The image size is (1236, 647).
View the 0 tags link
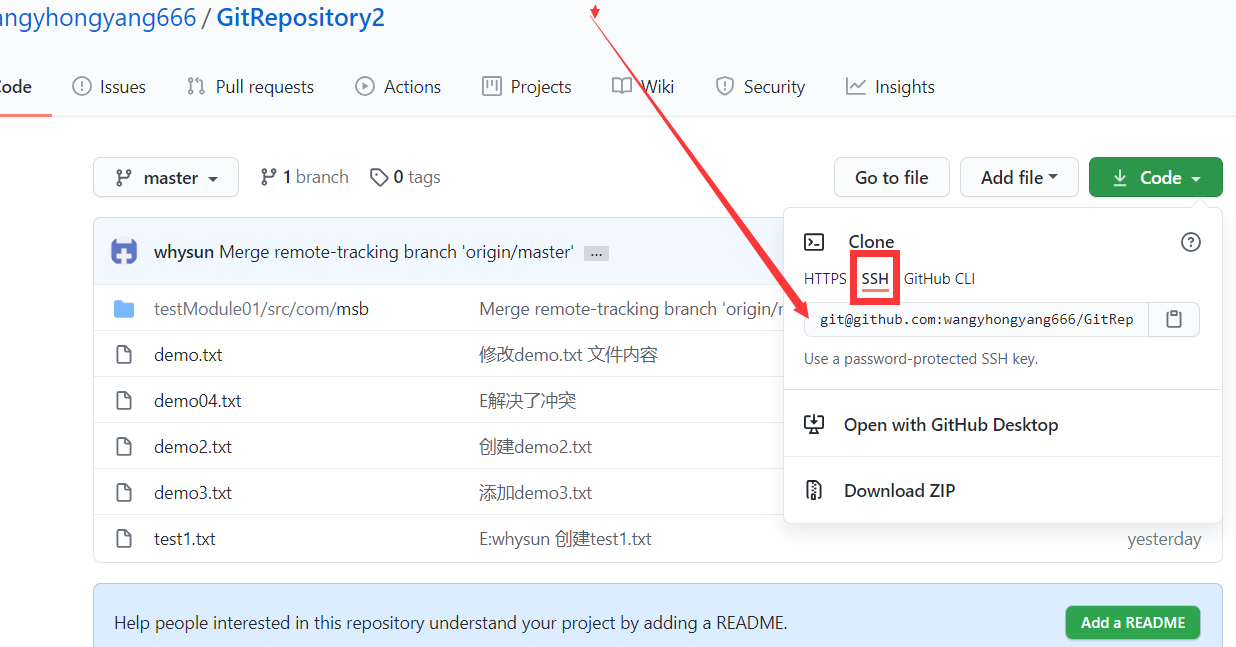[405, 177]
